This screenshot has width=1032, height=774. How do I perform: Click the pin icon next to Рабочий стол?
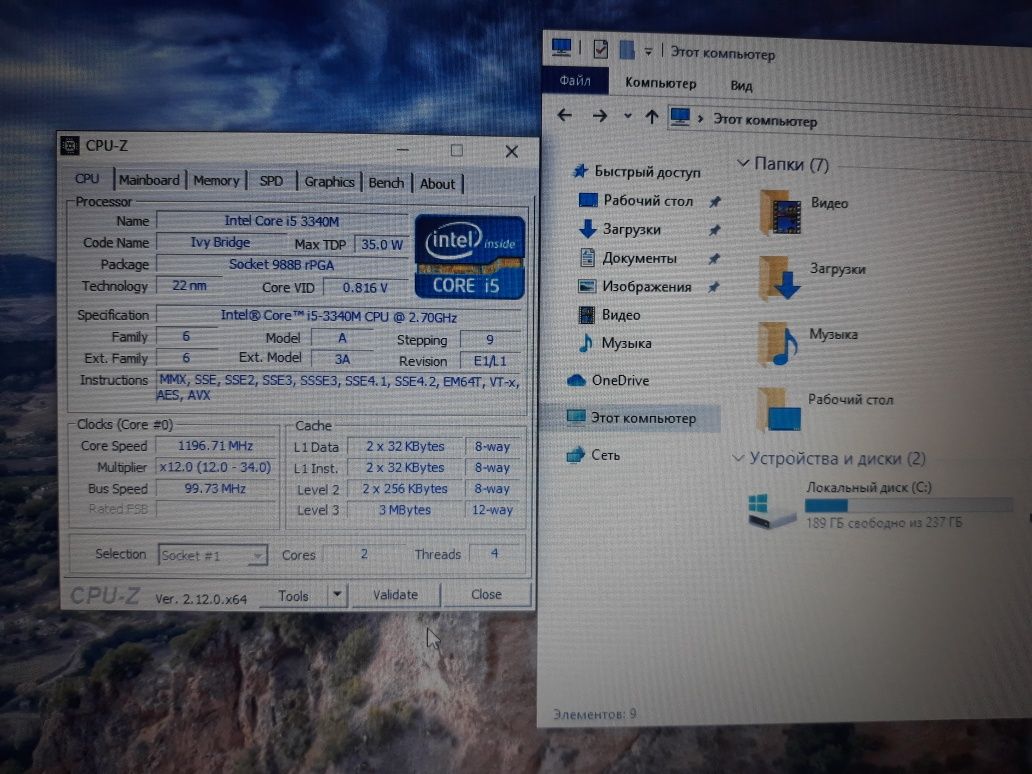(x=715, y=202)
